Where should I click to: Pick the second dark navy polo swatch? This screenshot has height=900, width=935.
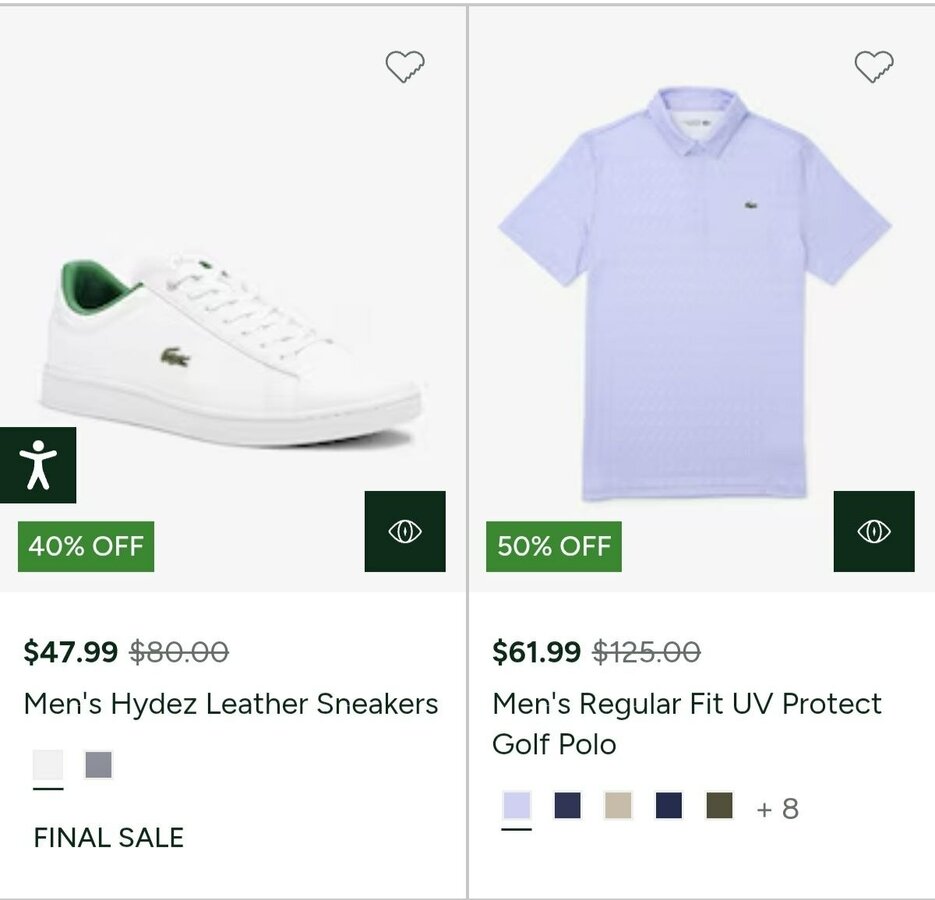(668, 805)
